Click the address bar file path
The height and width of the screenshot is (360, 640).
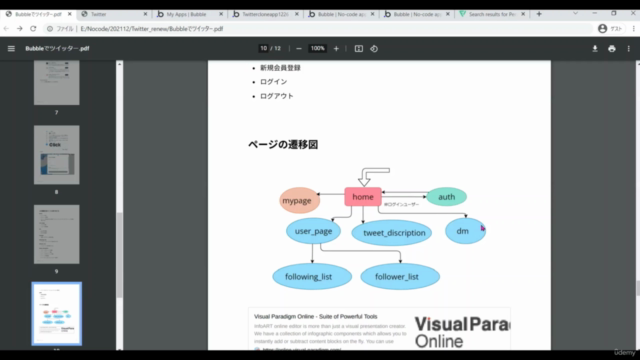[x=152, y=29]
